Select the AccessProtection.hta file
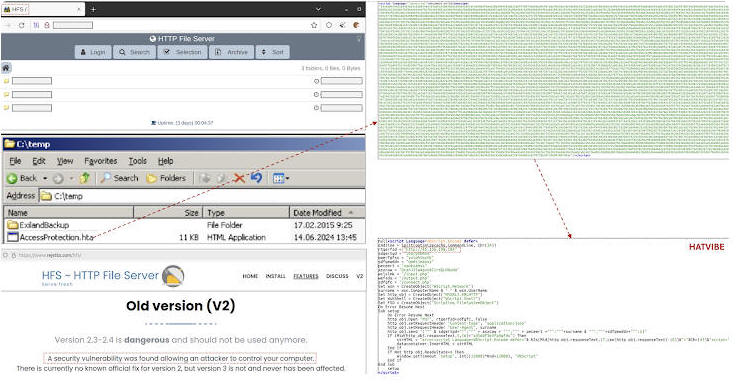Image resolution: width=742 pixels, height=386 pixels. pos(51,237)
